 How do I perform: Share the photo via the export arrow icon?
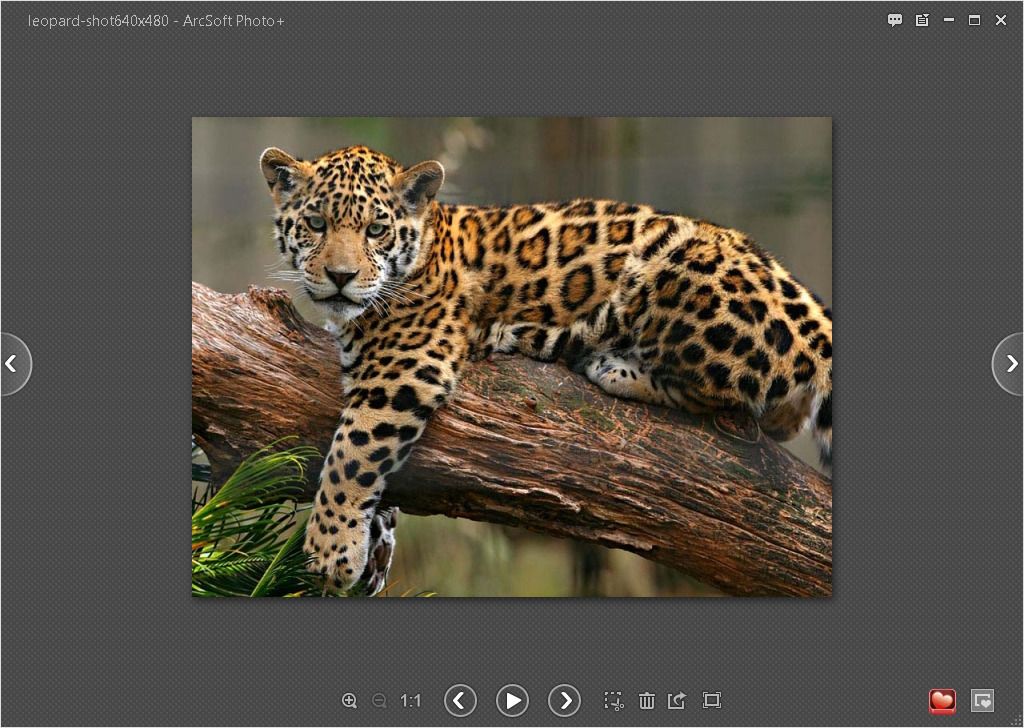[x=677, y=700]
